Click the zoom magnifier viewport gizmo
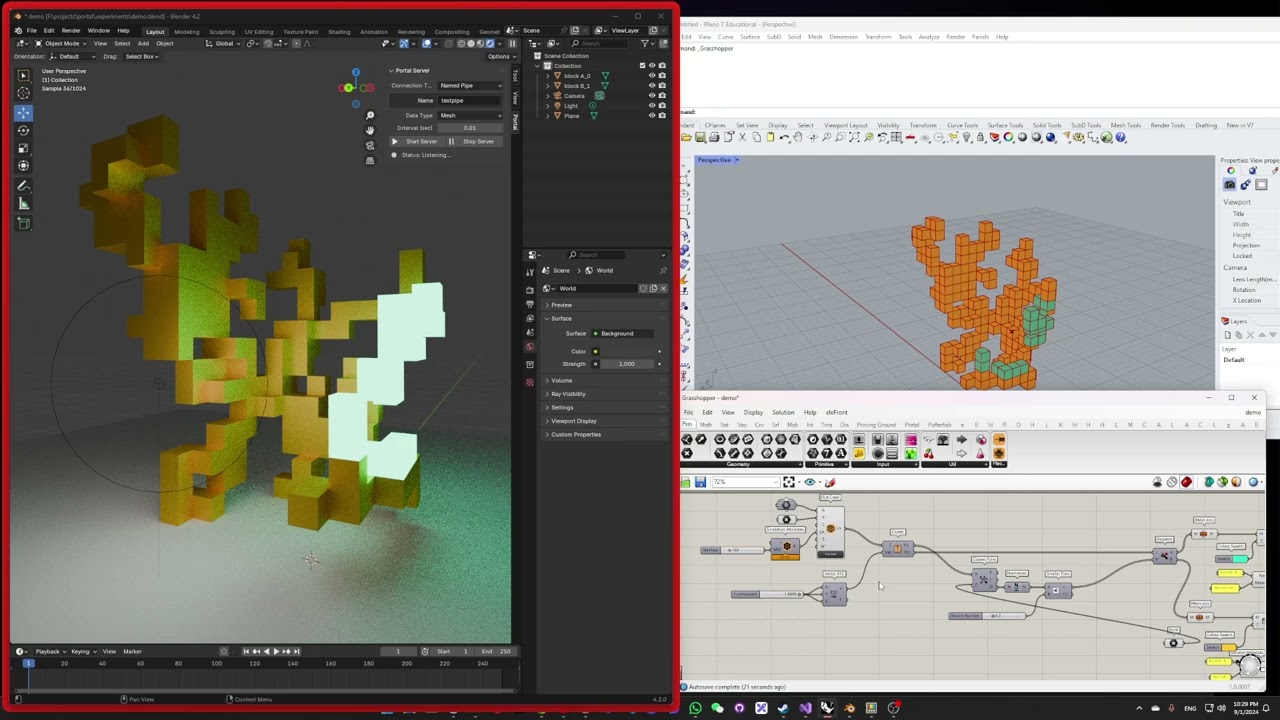1280x720 pixels. click(370, 115)
